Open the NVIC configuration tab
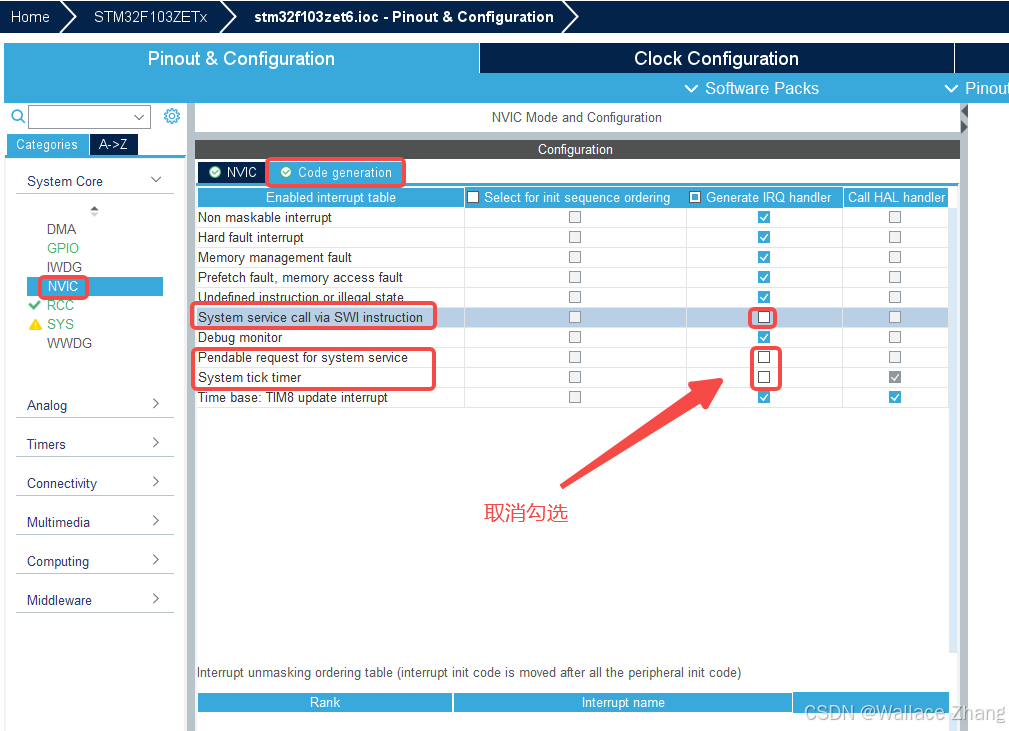The image size is (1009, 731). pos(232,172)
